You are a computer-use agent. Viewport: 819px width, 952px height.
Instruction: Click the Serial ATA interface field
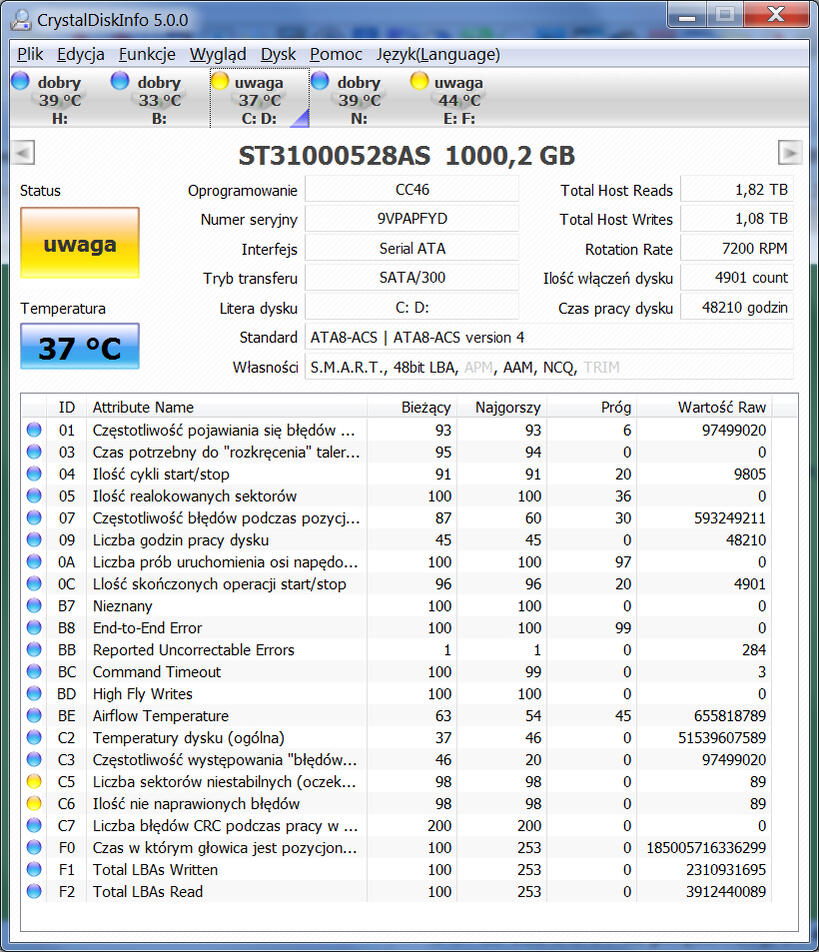click(x=412, y=248)
